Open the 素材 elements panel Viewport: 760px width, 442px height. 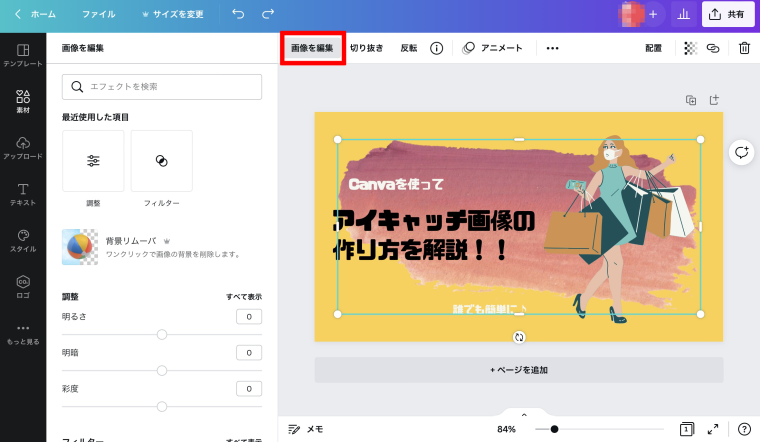23,101
